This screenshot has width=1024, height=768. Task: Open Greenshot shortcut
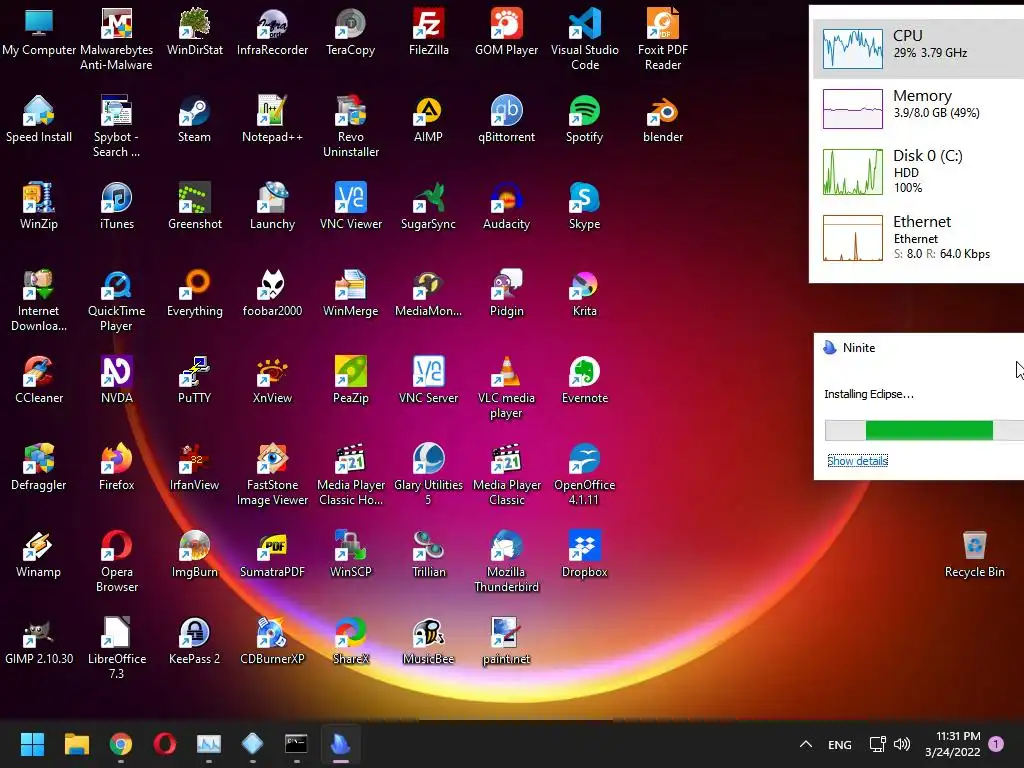[195, 206]
